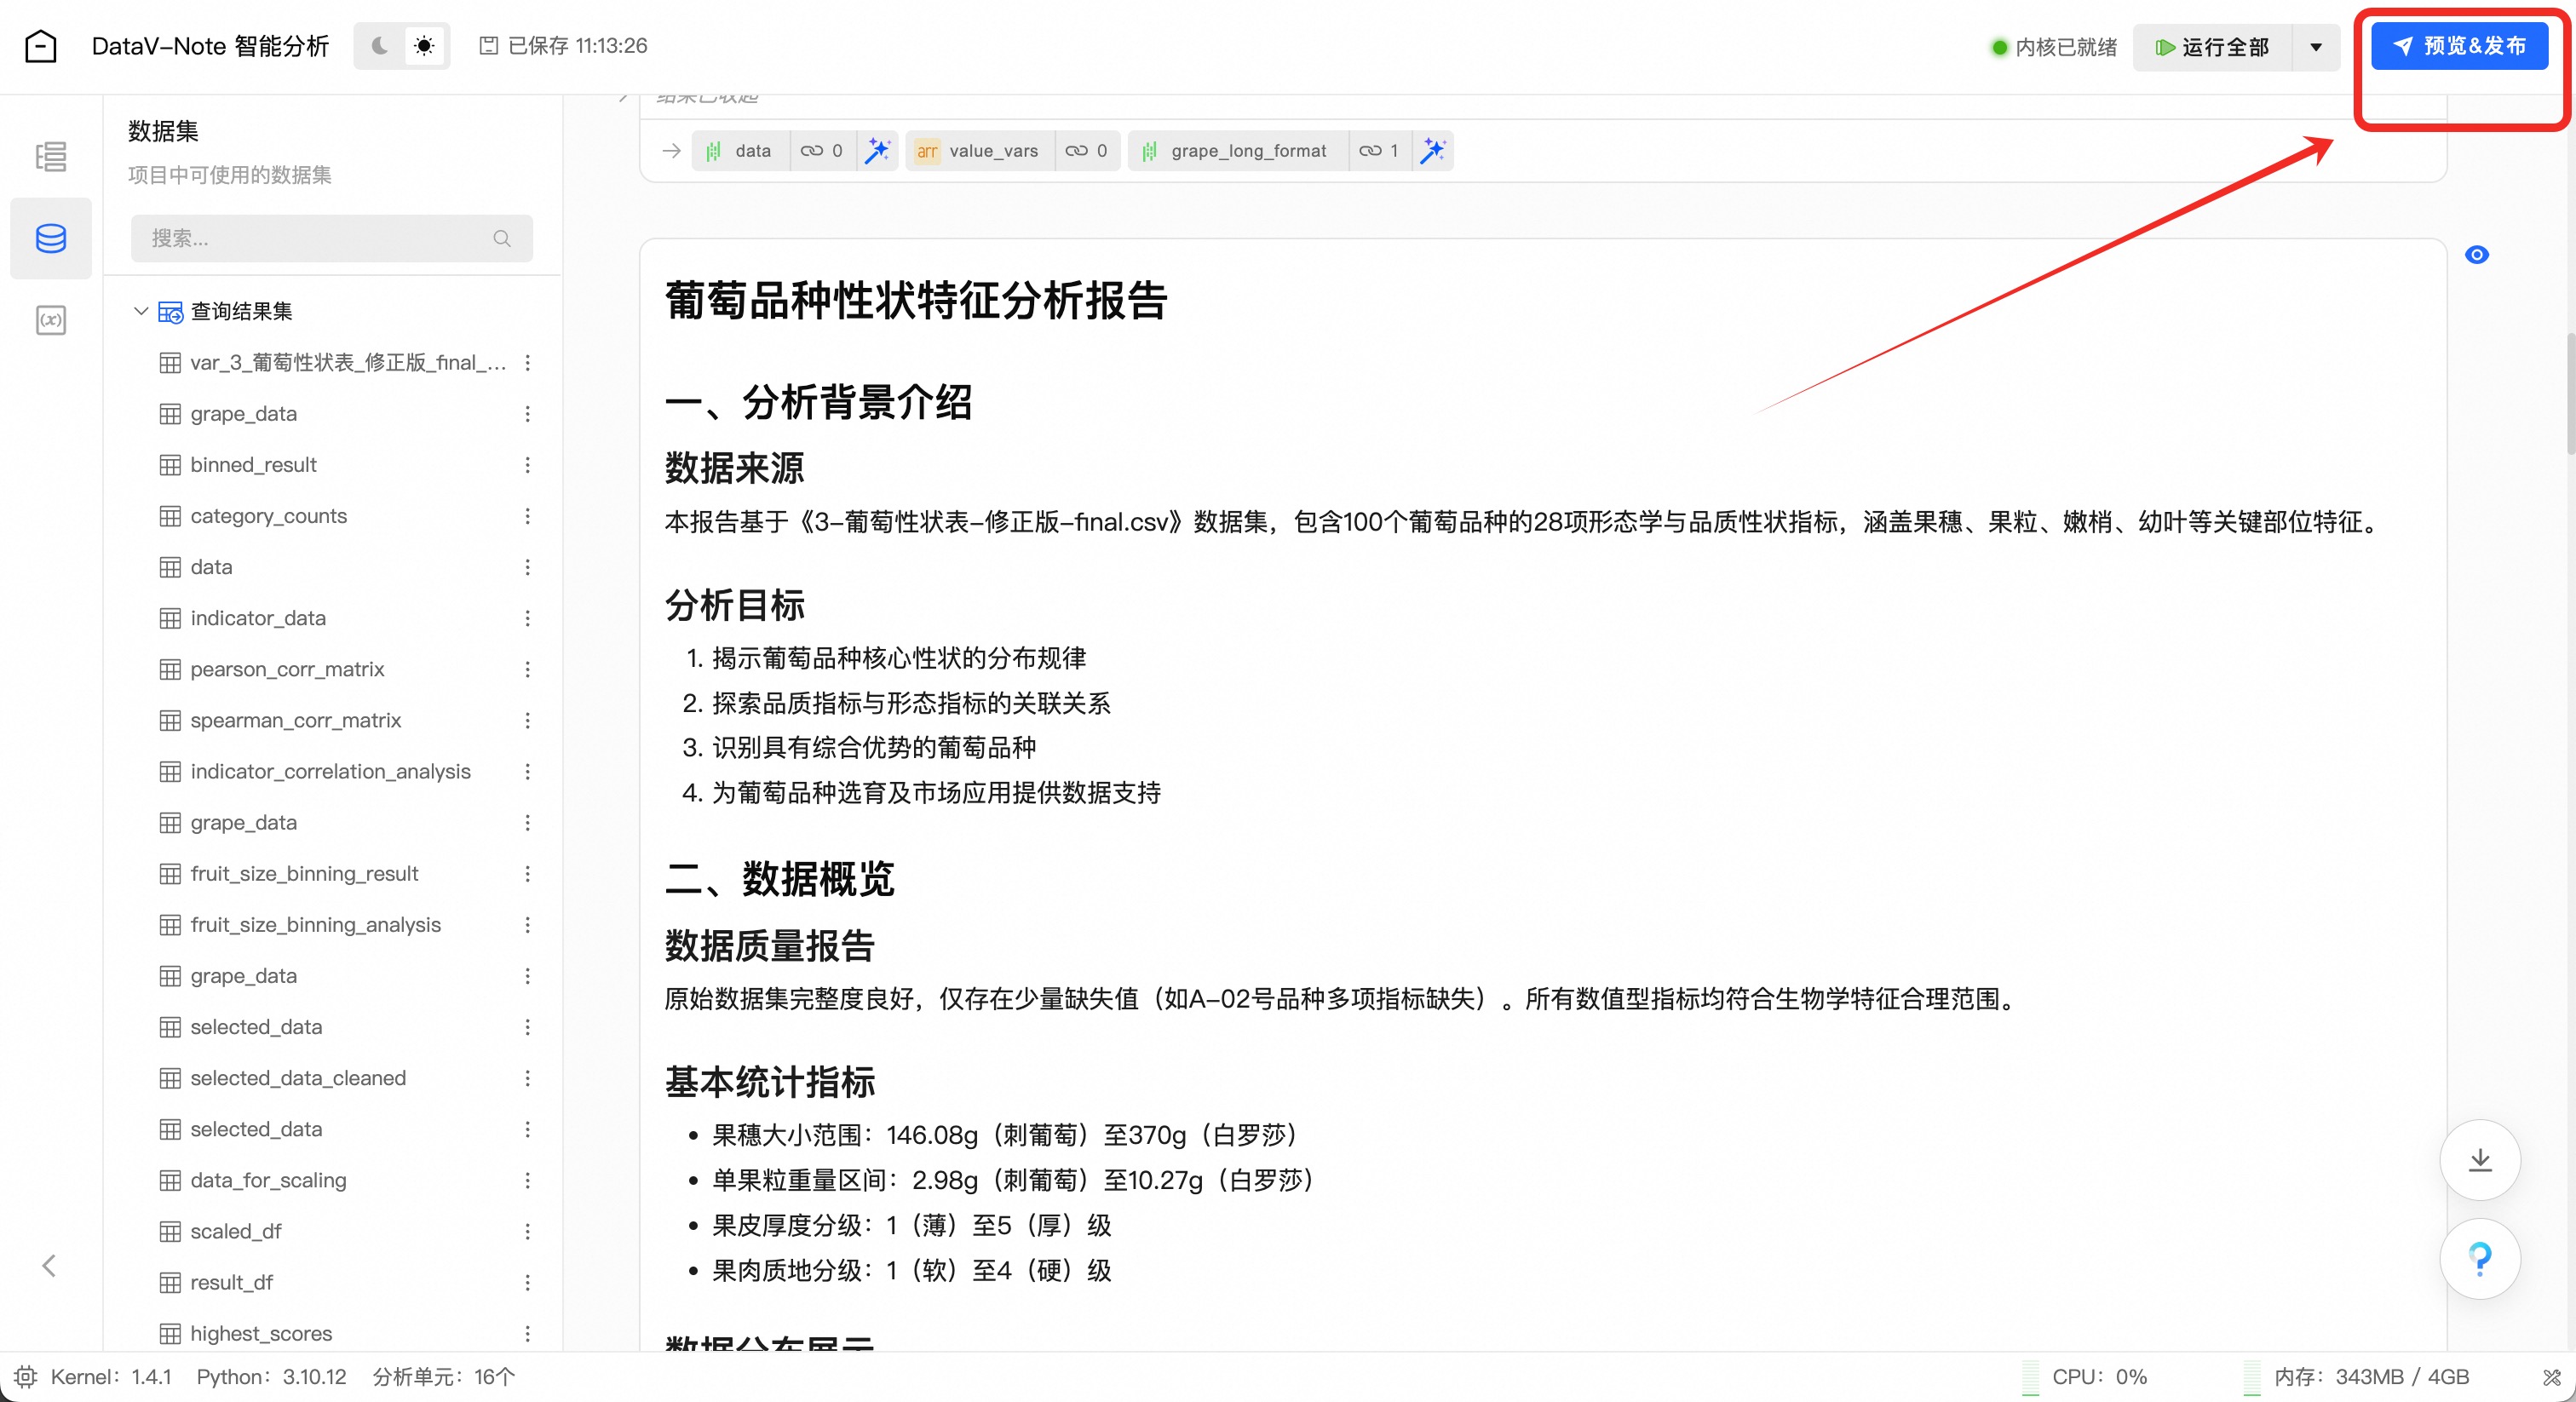This screenshot has height=1402, width=2576.
Task: Open the more menu for binned_result
Action: (527, 465)
